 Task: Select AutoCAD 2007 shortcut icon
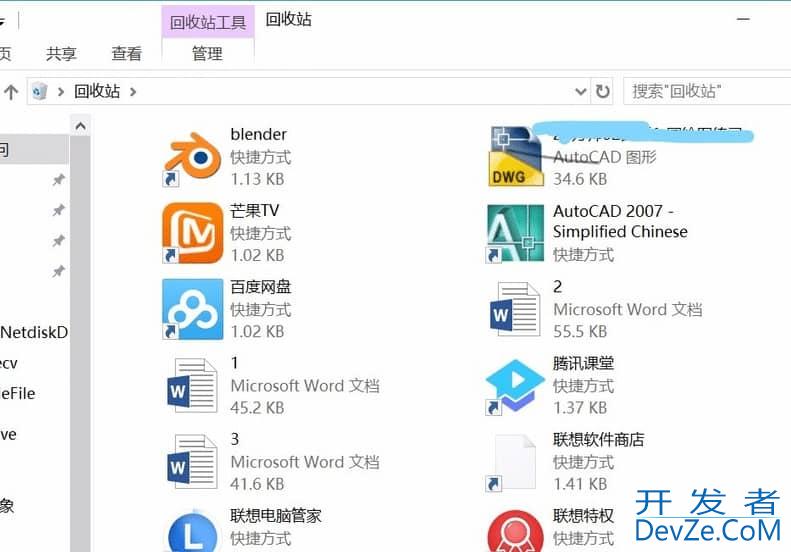tap(515, 233)
